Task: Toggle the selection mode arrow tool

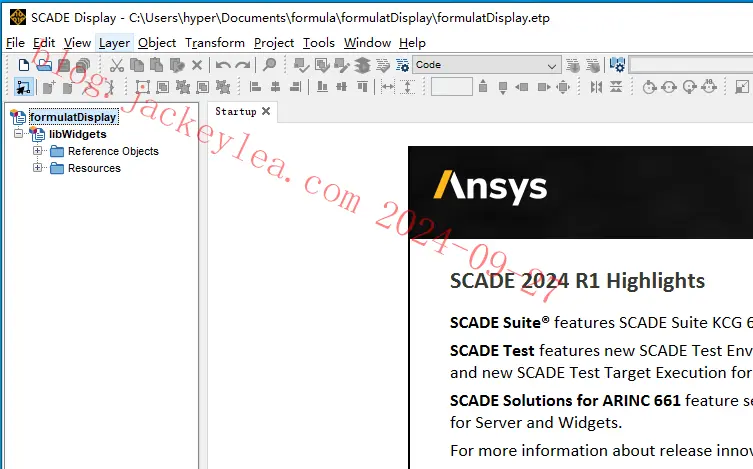Action: click(23, 87)
